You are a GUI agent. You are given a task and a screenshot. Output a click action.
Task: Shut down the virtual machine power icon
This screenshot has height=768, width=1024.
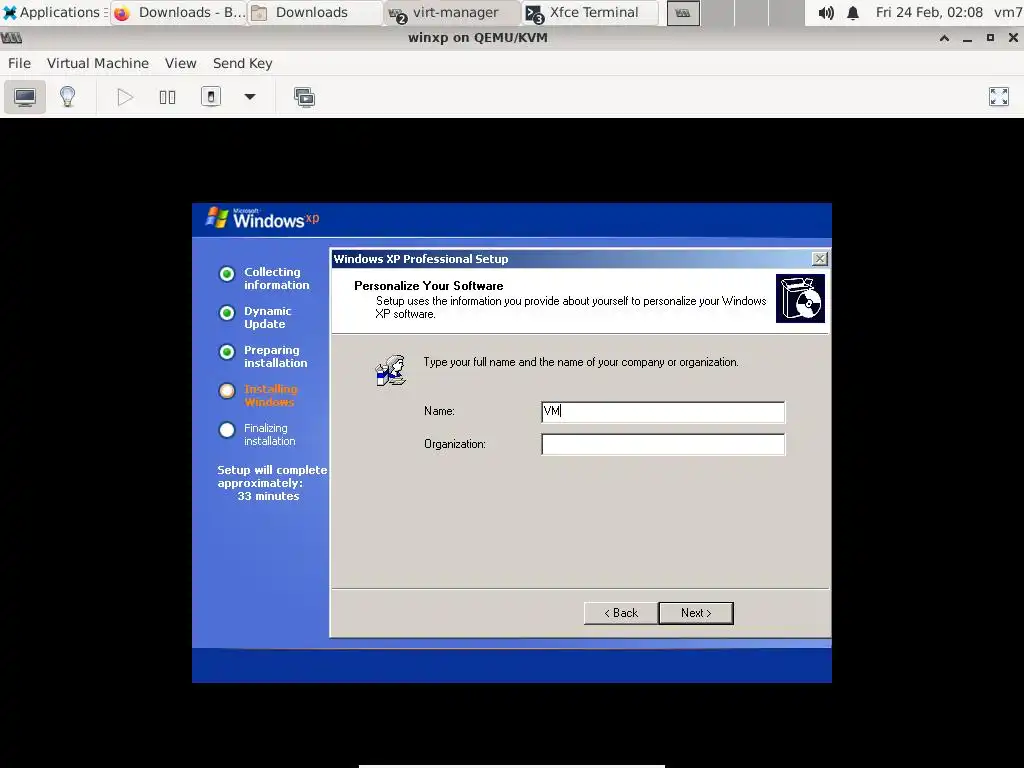pos(210,97)
